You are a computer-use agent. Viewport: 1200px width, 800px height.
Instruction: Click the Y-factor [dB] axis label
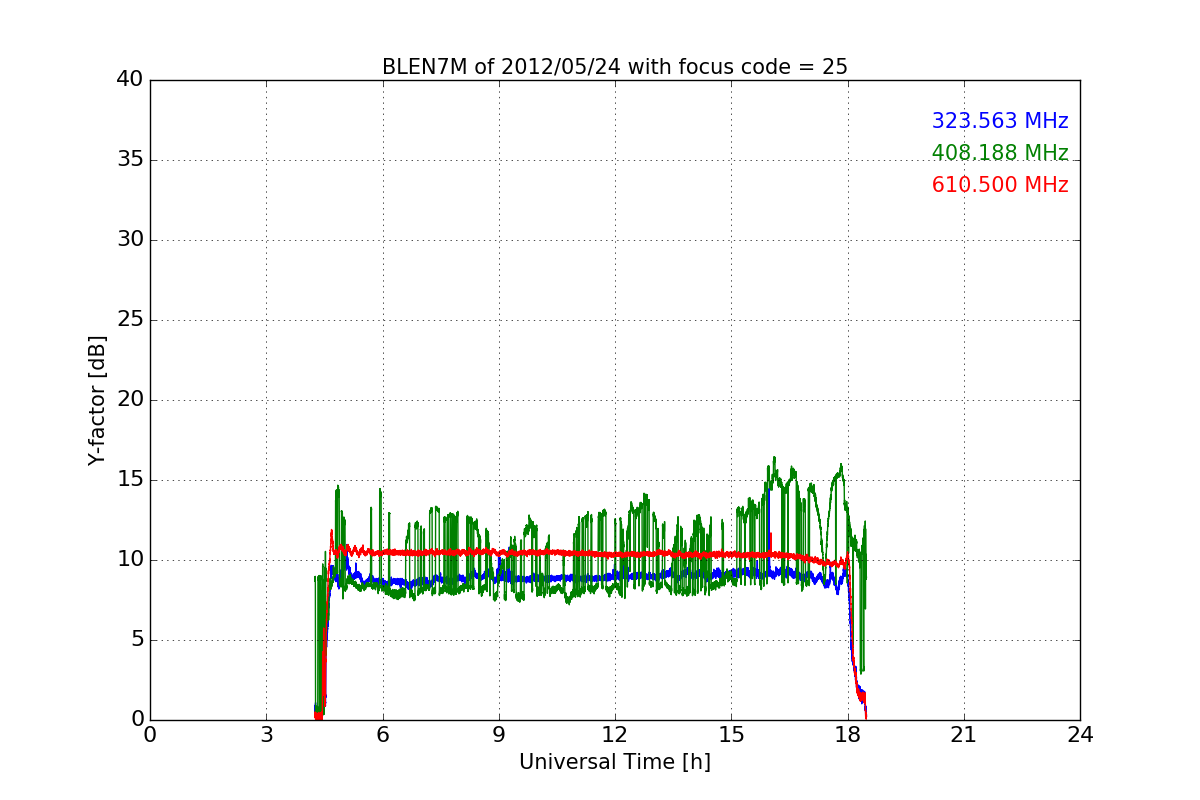point(97,400)
